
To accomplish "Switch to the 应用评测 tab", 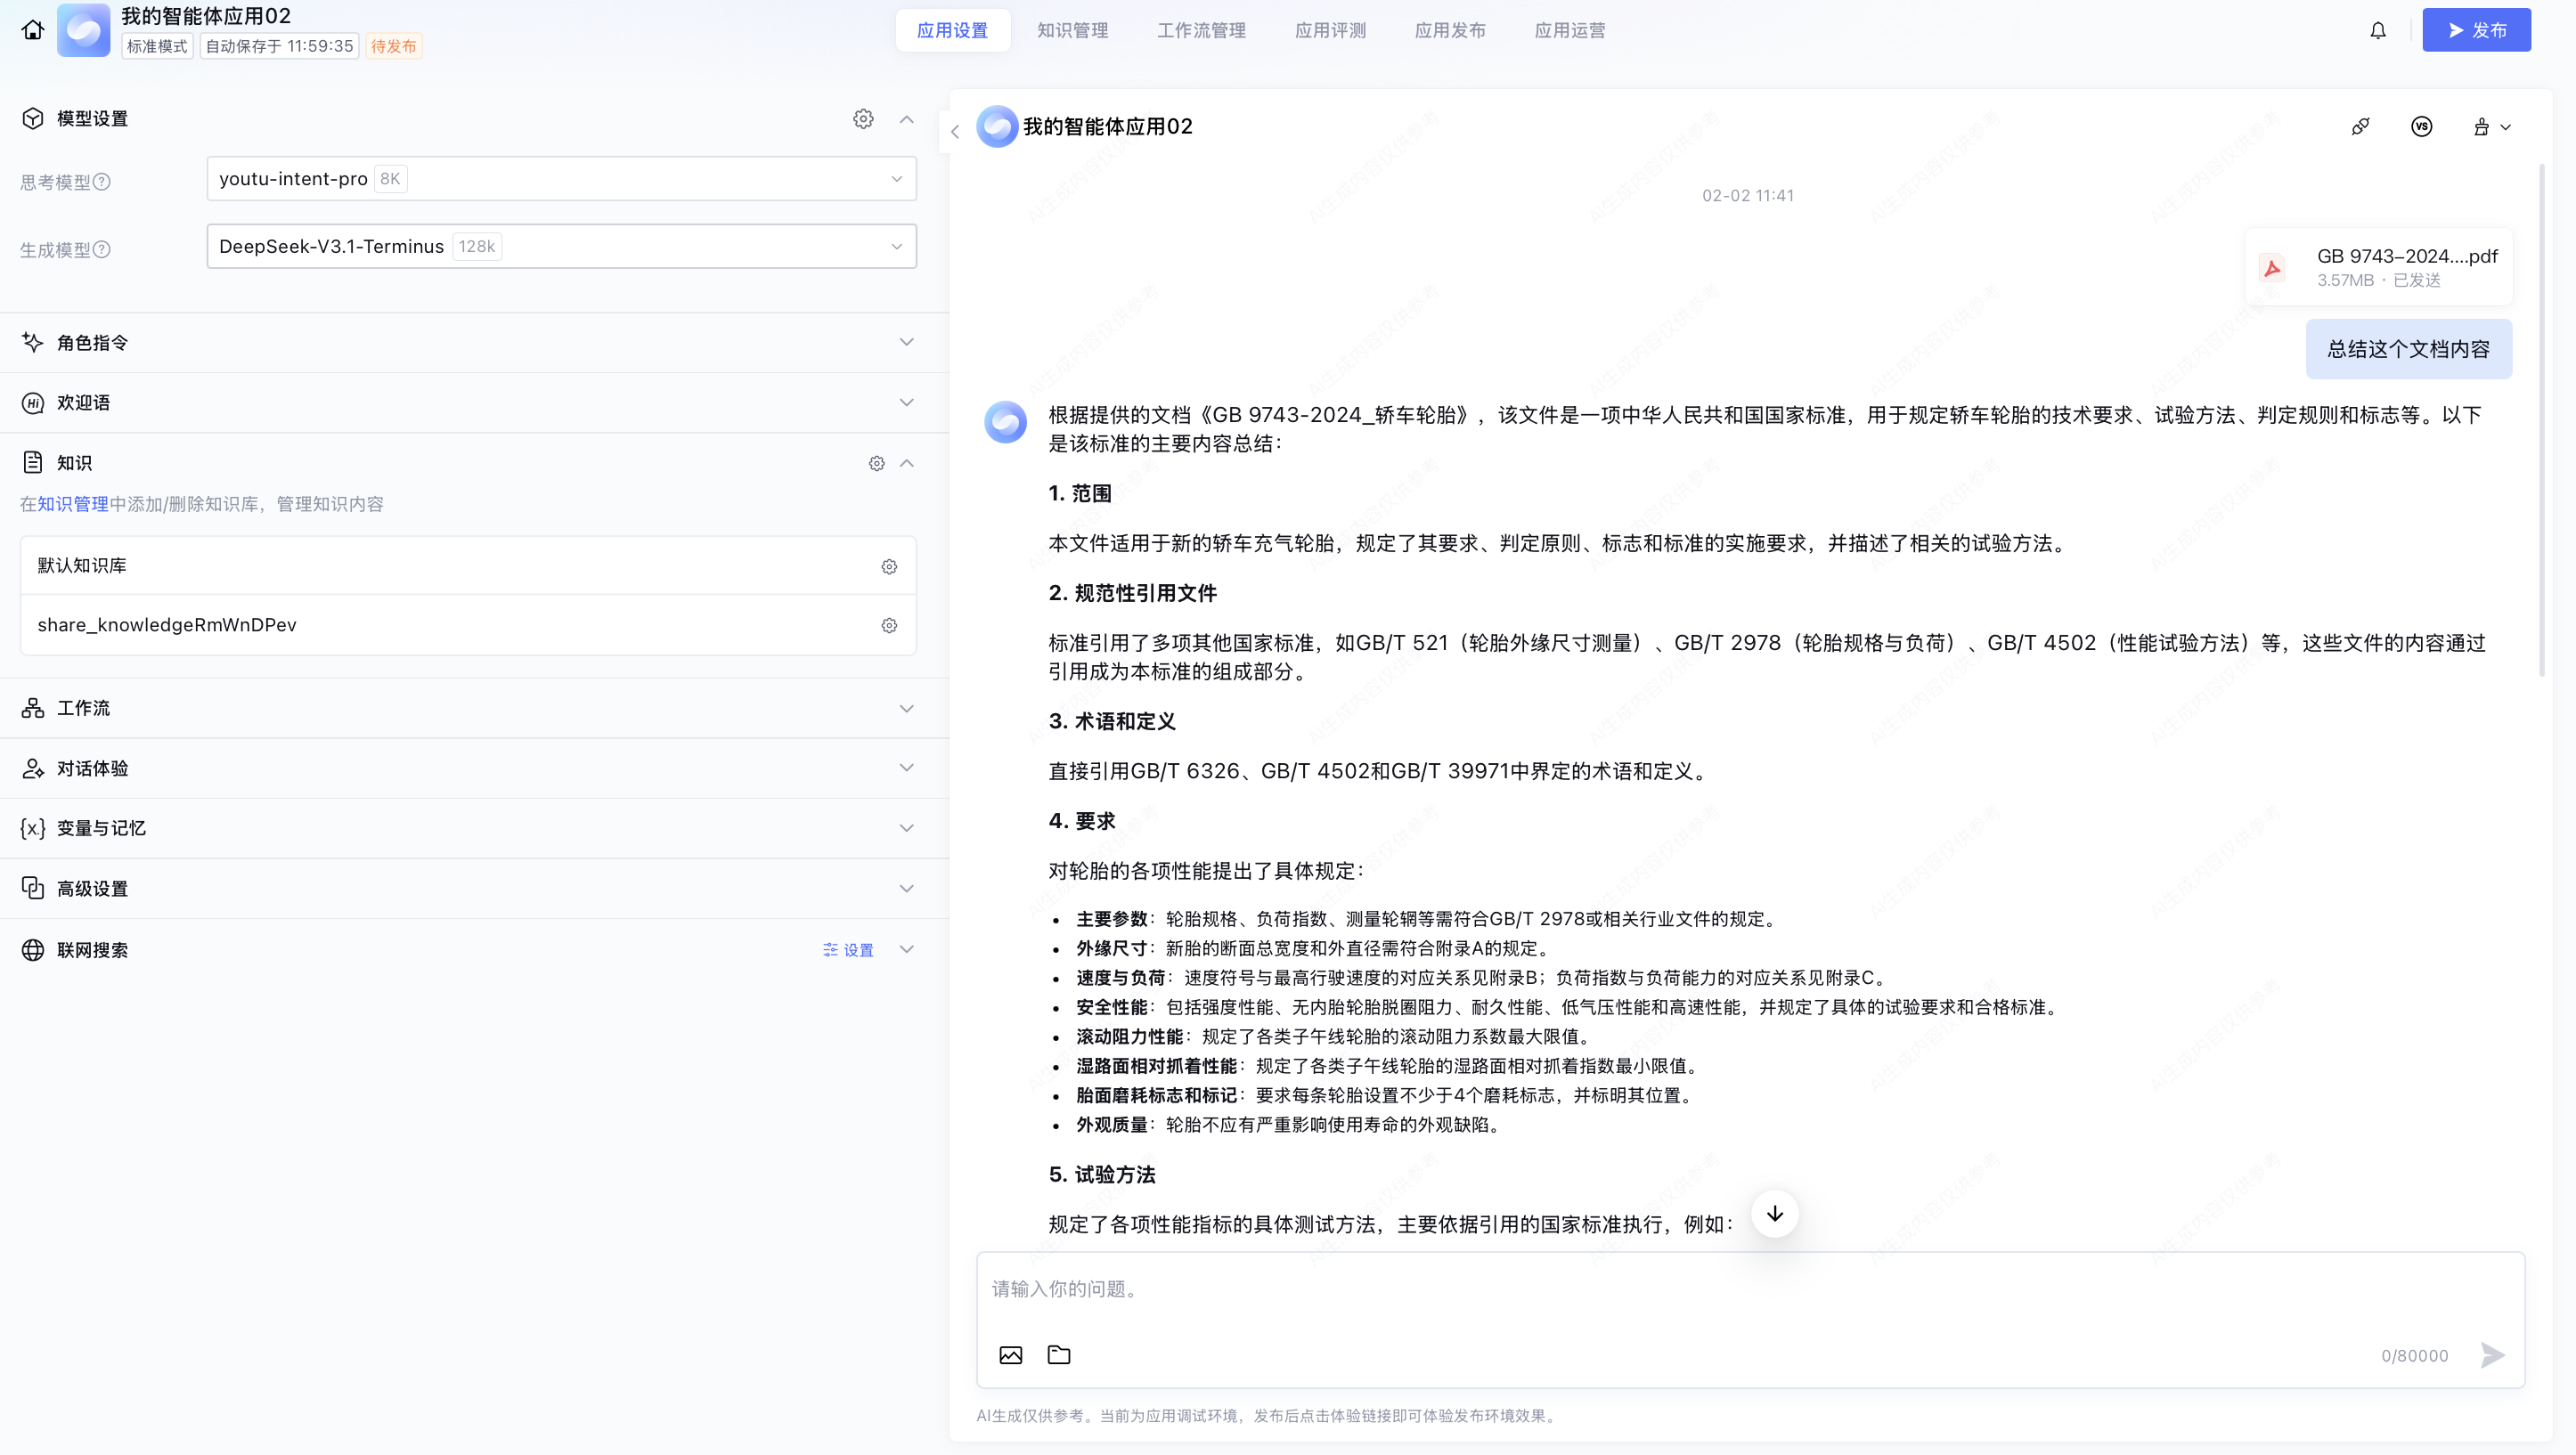I will (x=1330, y=30).
